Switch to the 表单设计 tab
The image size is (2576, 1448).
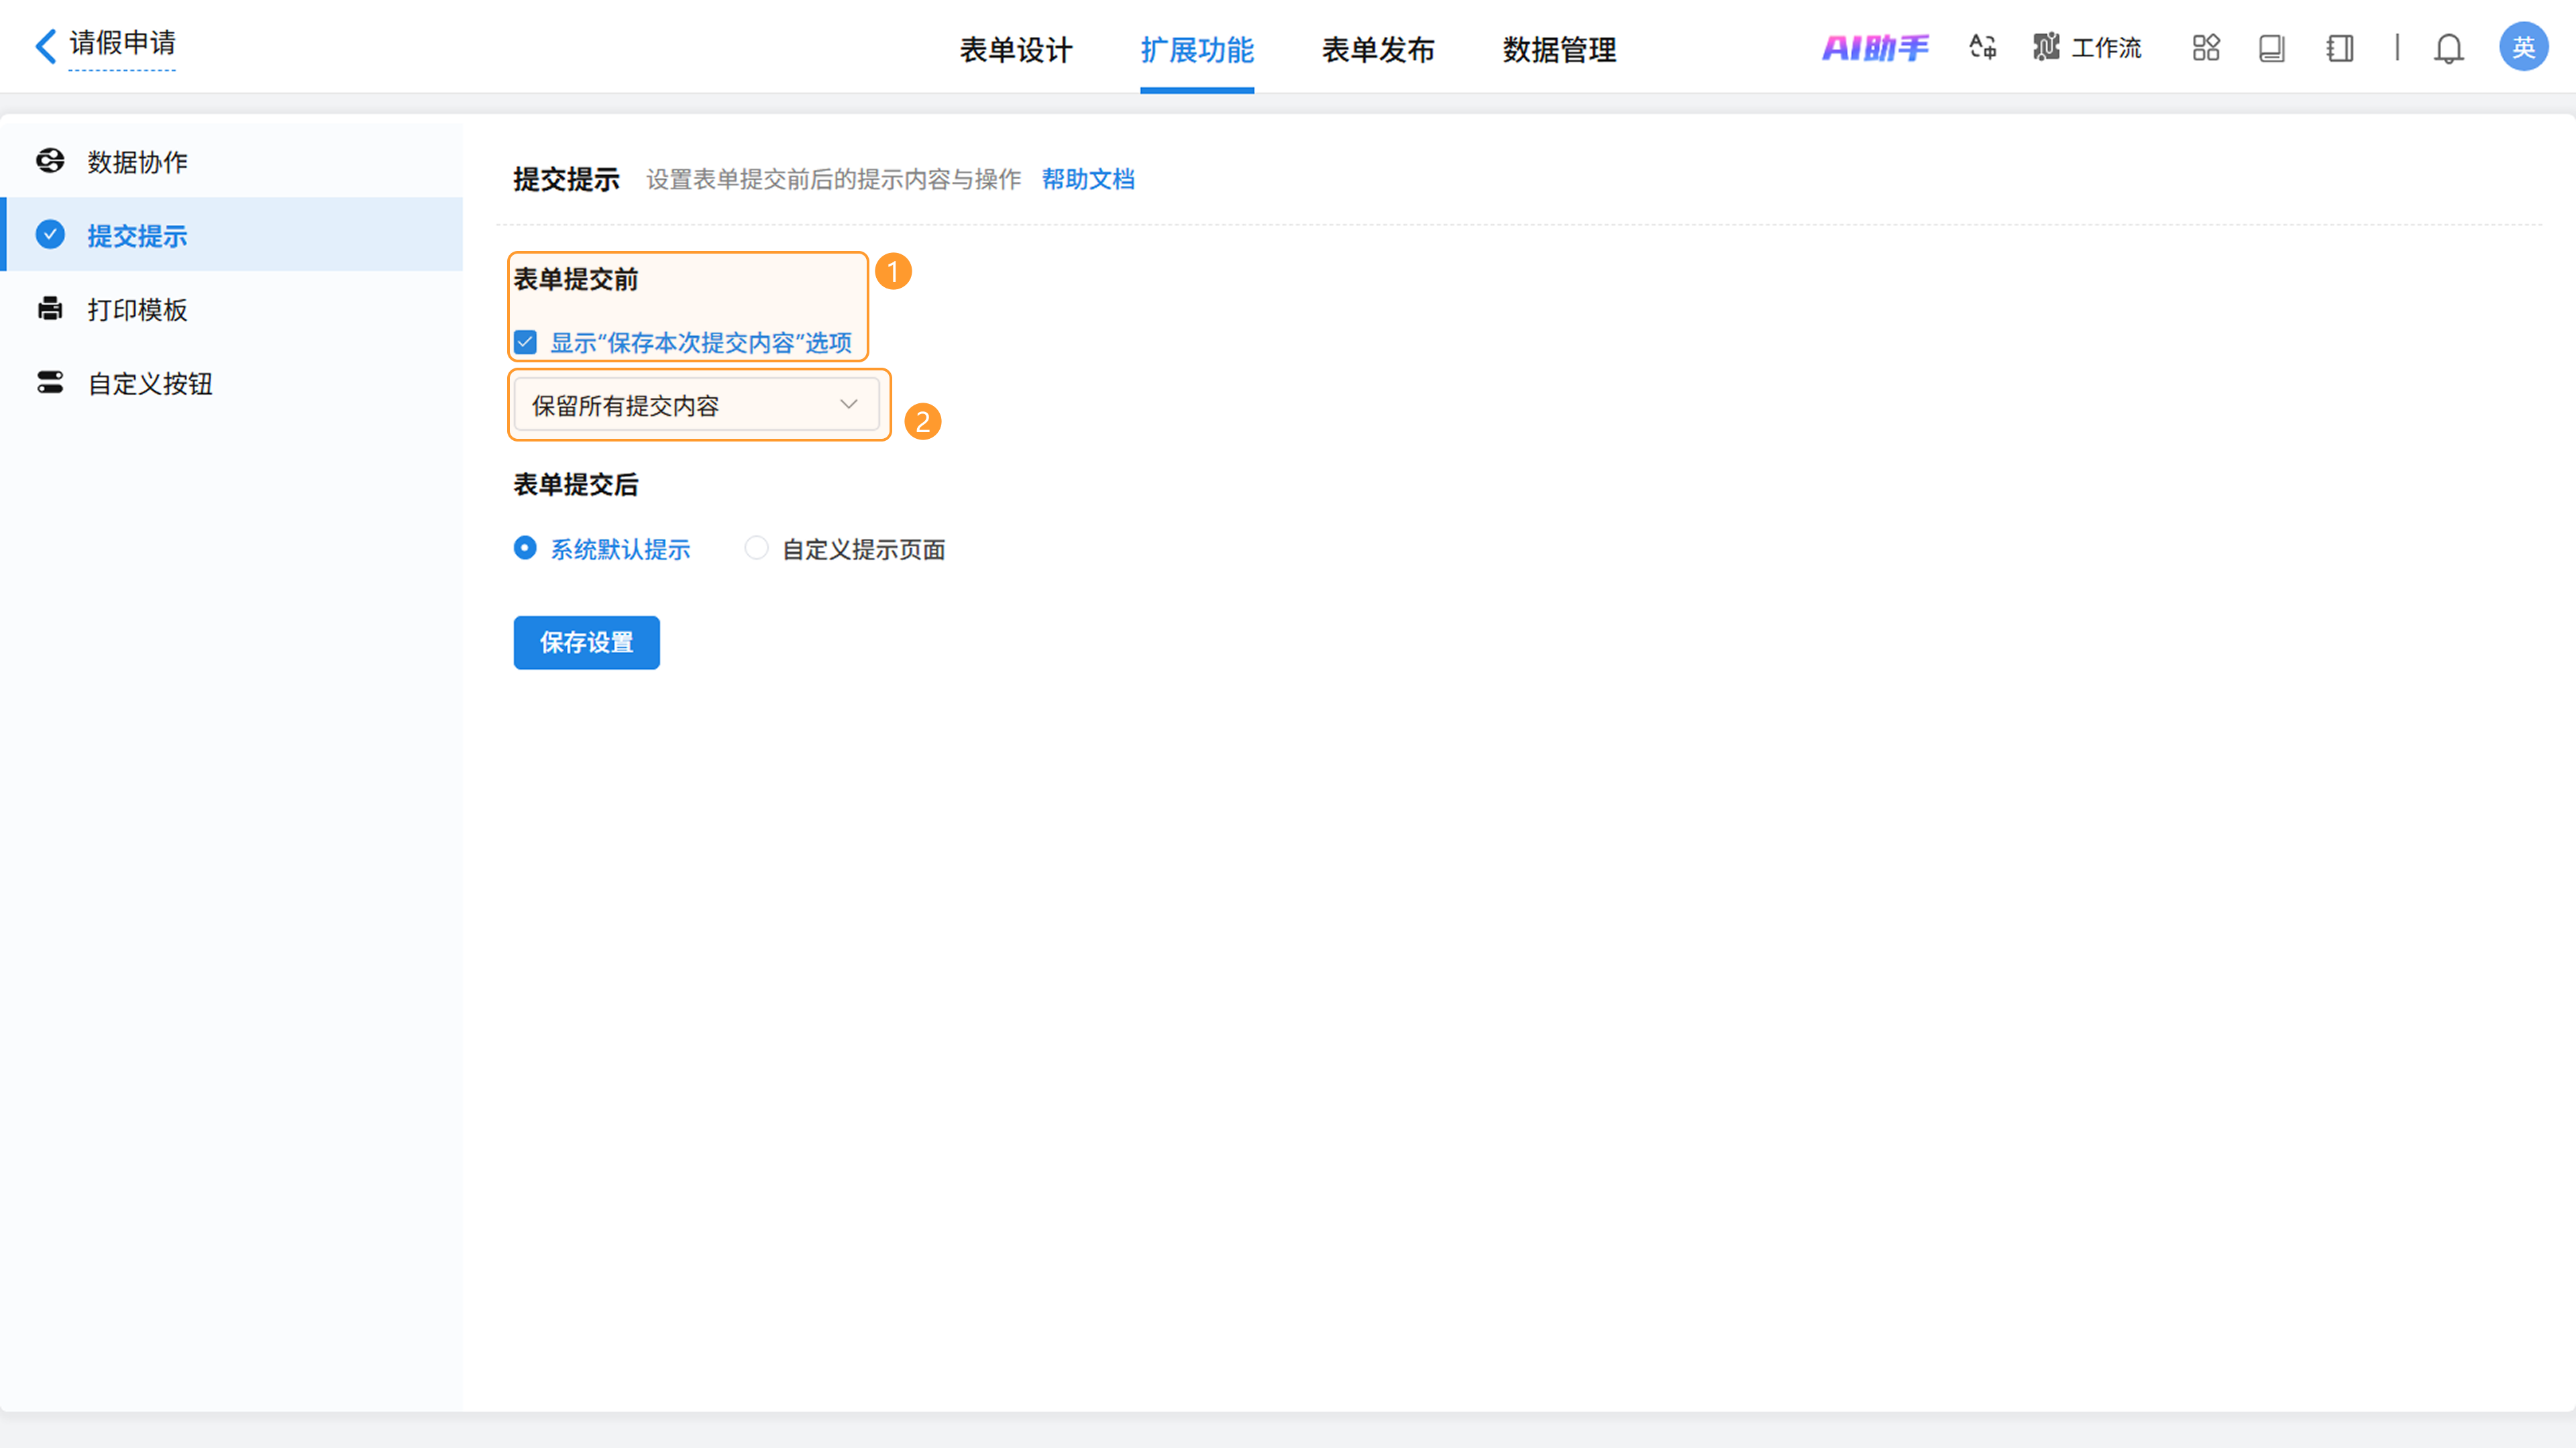[x=1015, y=49]
